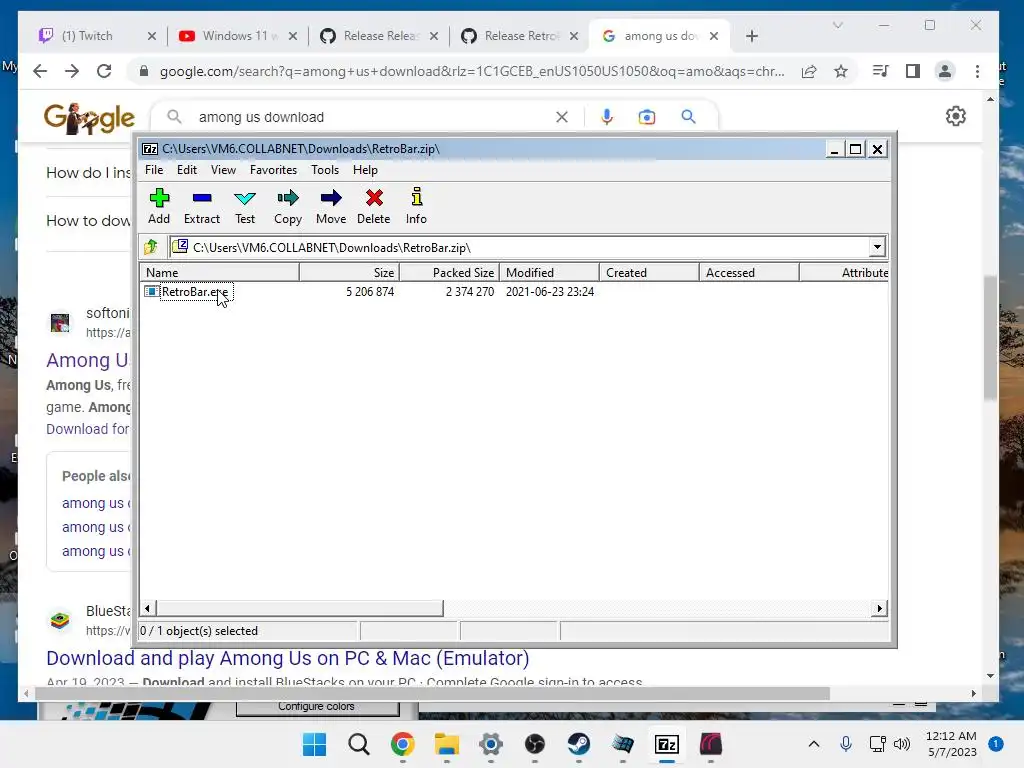This screenshot has width=1024, height=768.
Task: Sort by the Size column header
Action: pyautogui.click(x=349, y=272)
